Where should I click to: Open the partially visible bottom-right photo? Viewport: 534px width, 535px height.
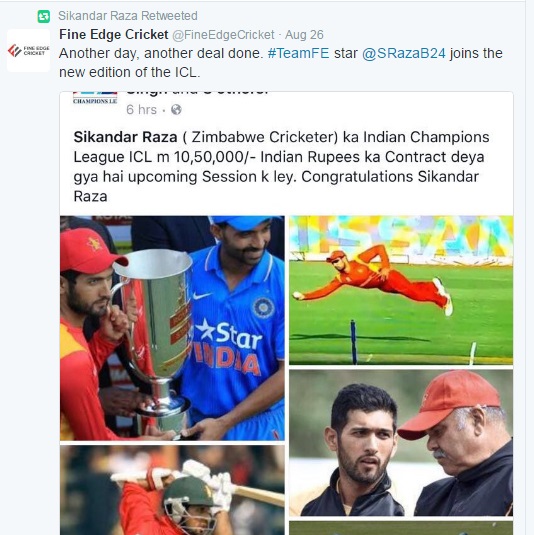coord(401,528)
